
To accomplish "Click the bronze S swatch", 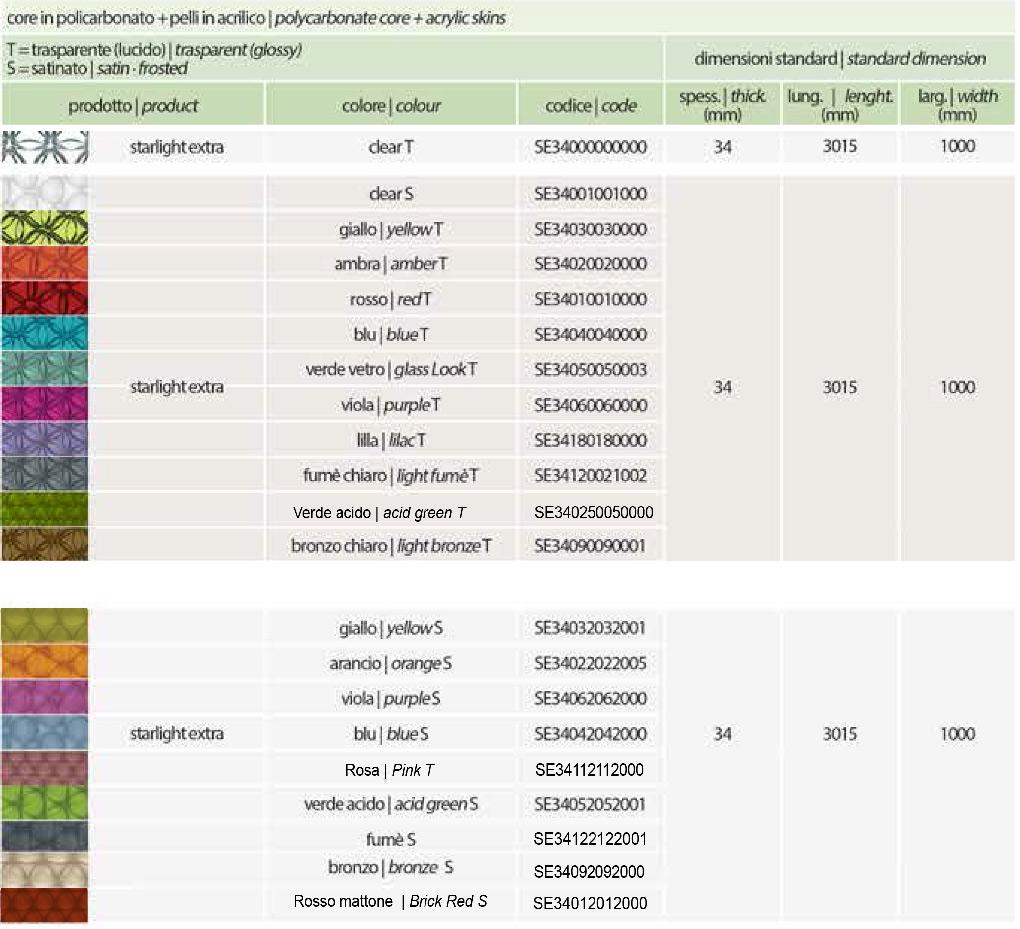I will 44,870.
